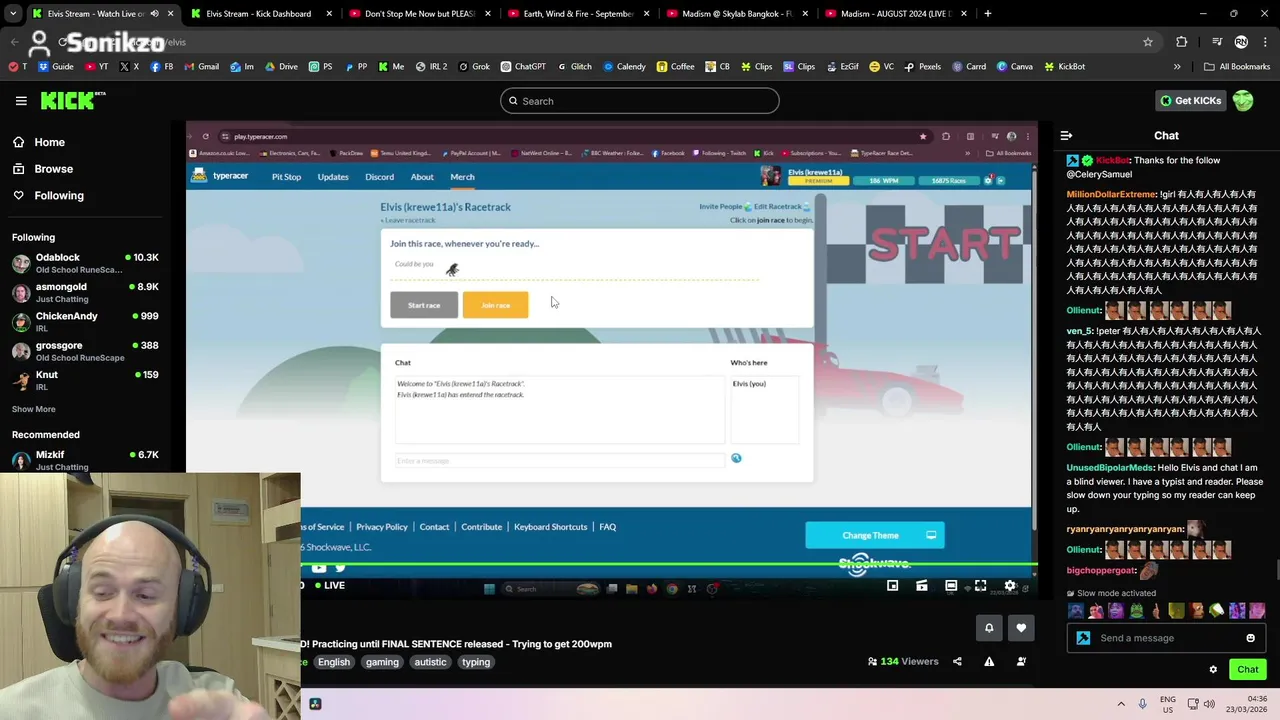Open Canva bookmark
Image resolution: width=1280 pixels, height=720 pixels.
coord(1014,67)
